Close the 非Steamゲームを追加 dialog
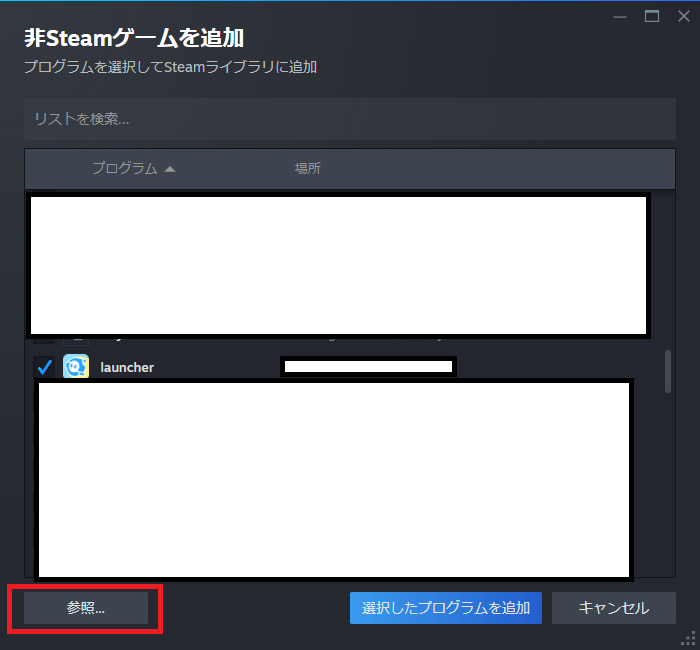 pos(682,16)
